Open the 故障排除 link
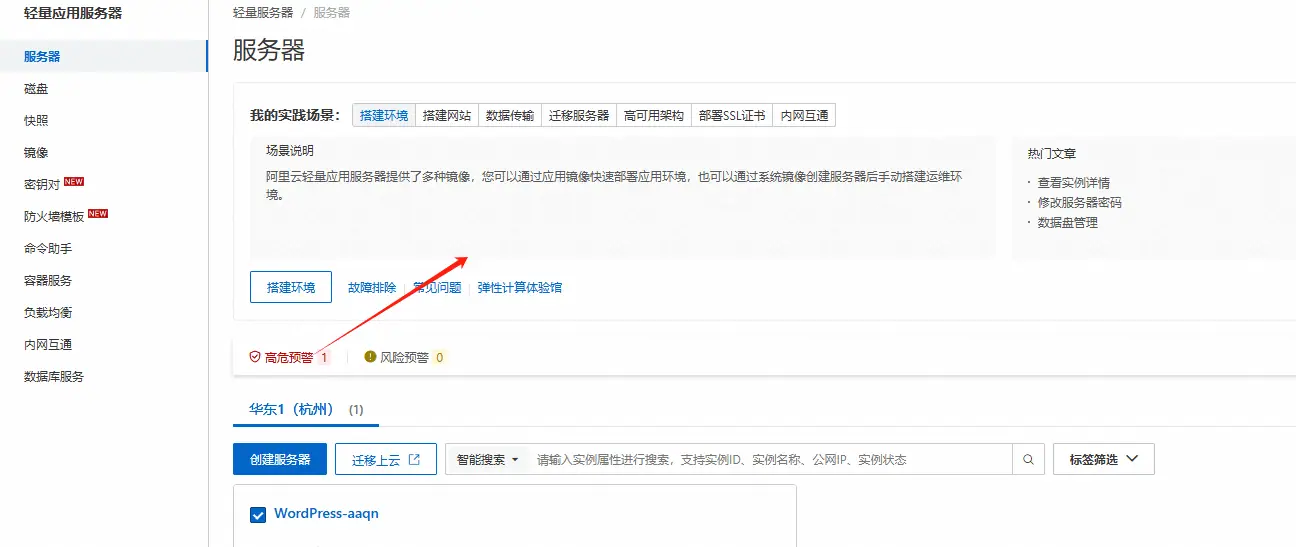The height and width of the screenshot is (547, 1296). (372, 287)
